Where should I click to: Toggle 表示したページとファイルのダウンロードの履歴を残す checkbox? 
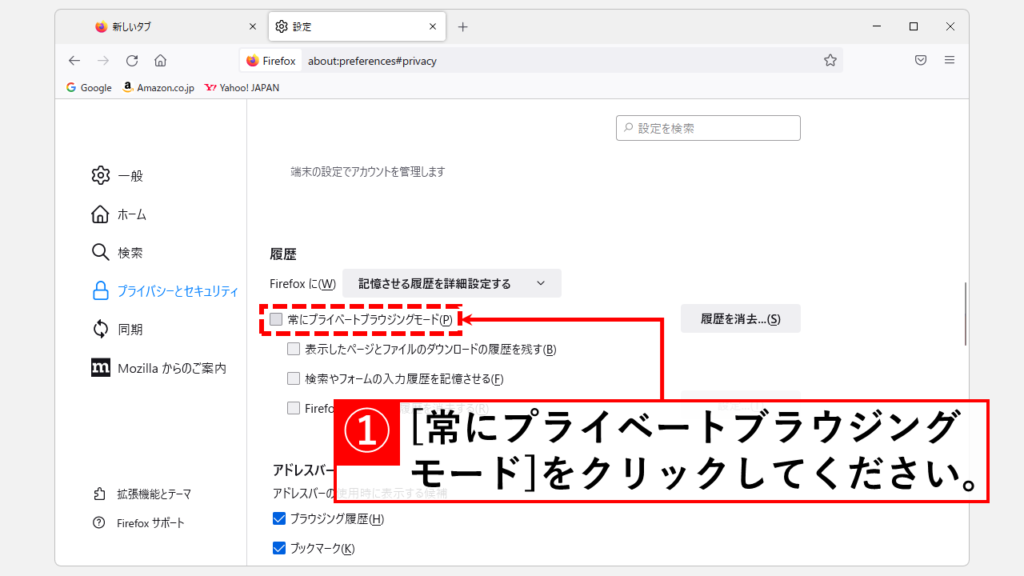click(293, 349)
